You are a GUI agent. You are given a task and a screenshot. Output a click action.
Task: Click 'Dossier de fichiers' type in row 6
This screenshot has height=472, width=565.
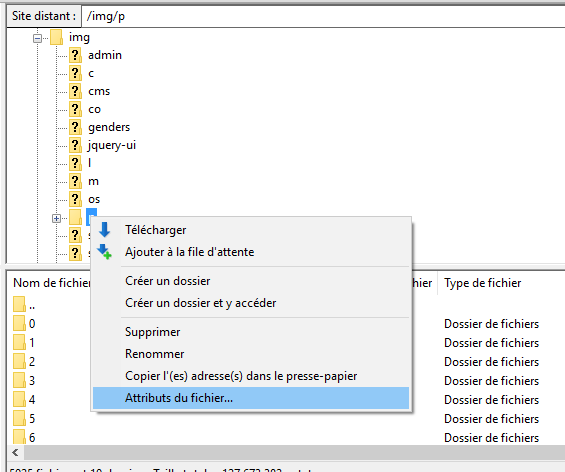tap(491, 438)
